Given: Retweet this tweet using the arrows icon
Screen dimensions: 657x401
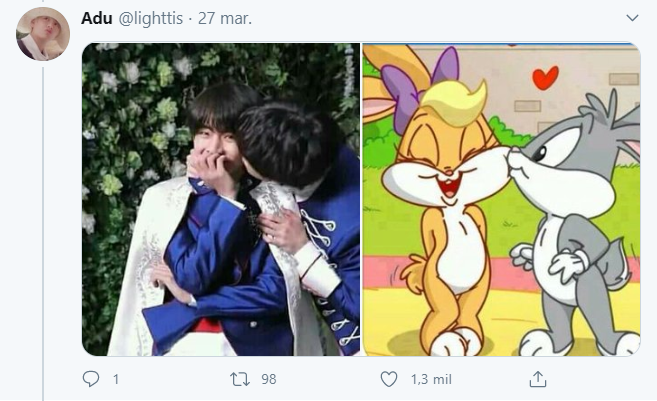Looking at the screenshot, I should tap(240, 379).
